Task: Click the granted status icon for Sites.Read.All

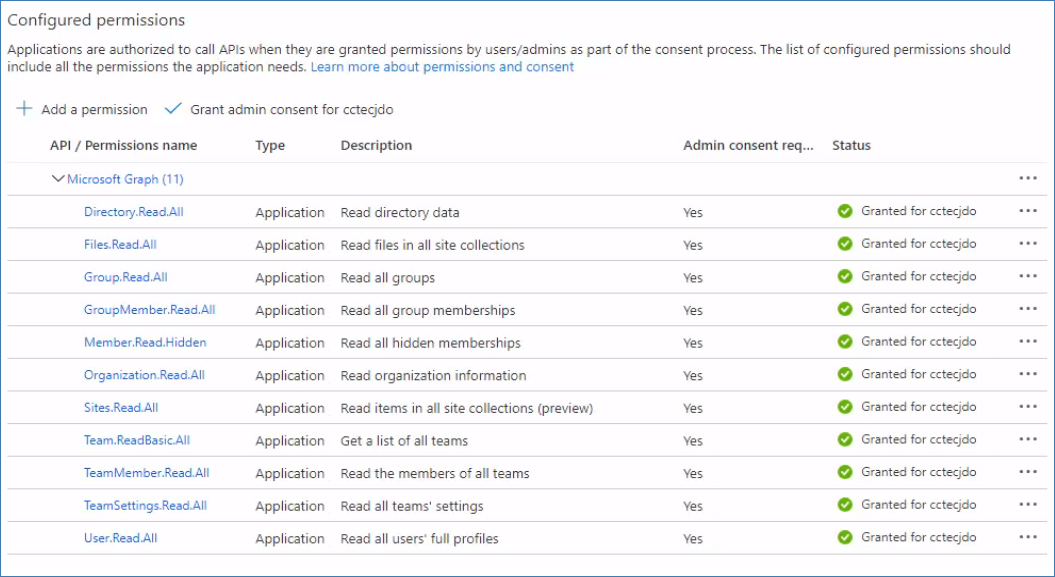Action: tap(845, 407)
